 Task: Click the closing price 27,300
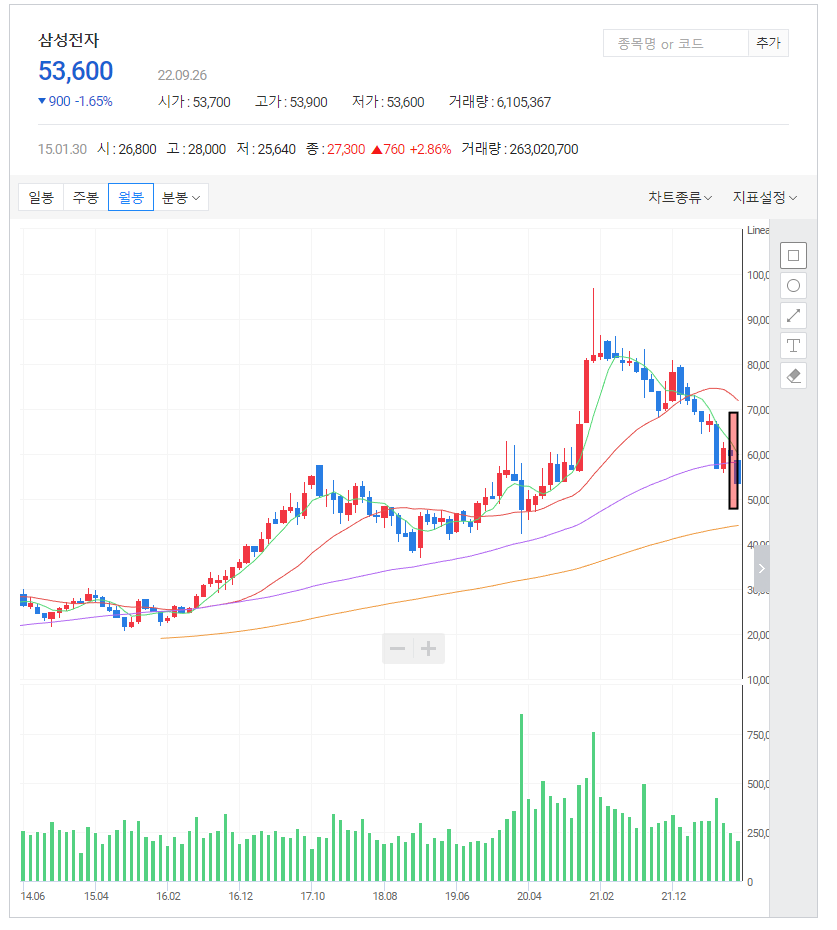(346, 149)
